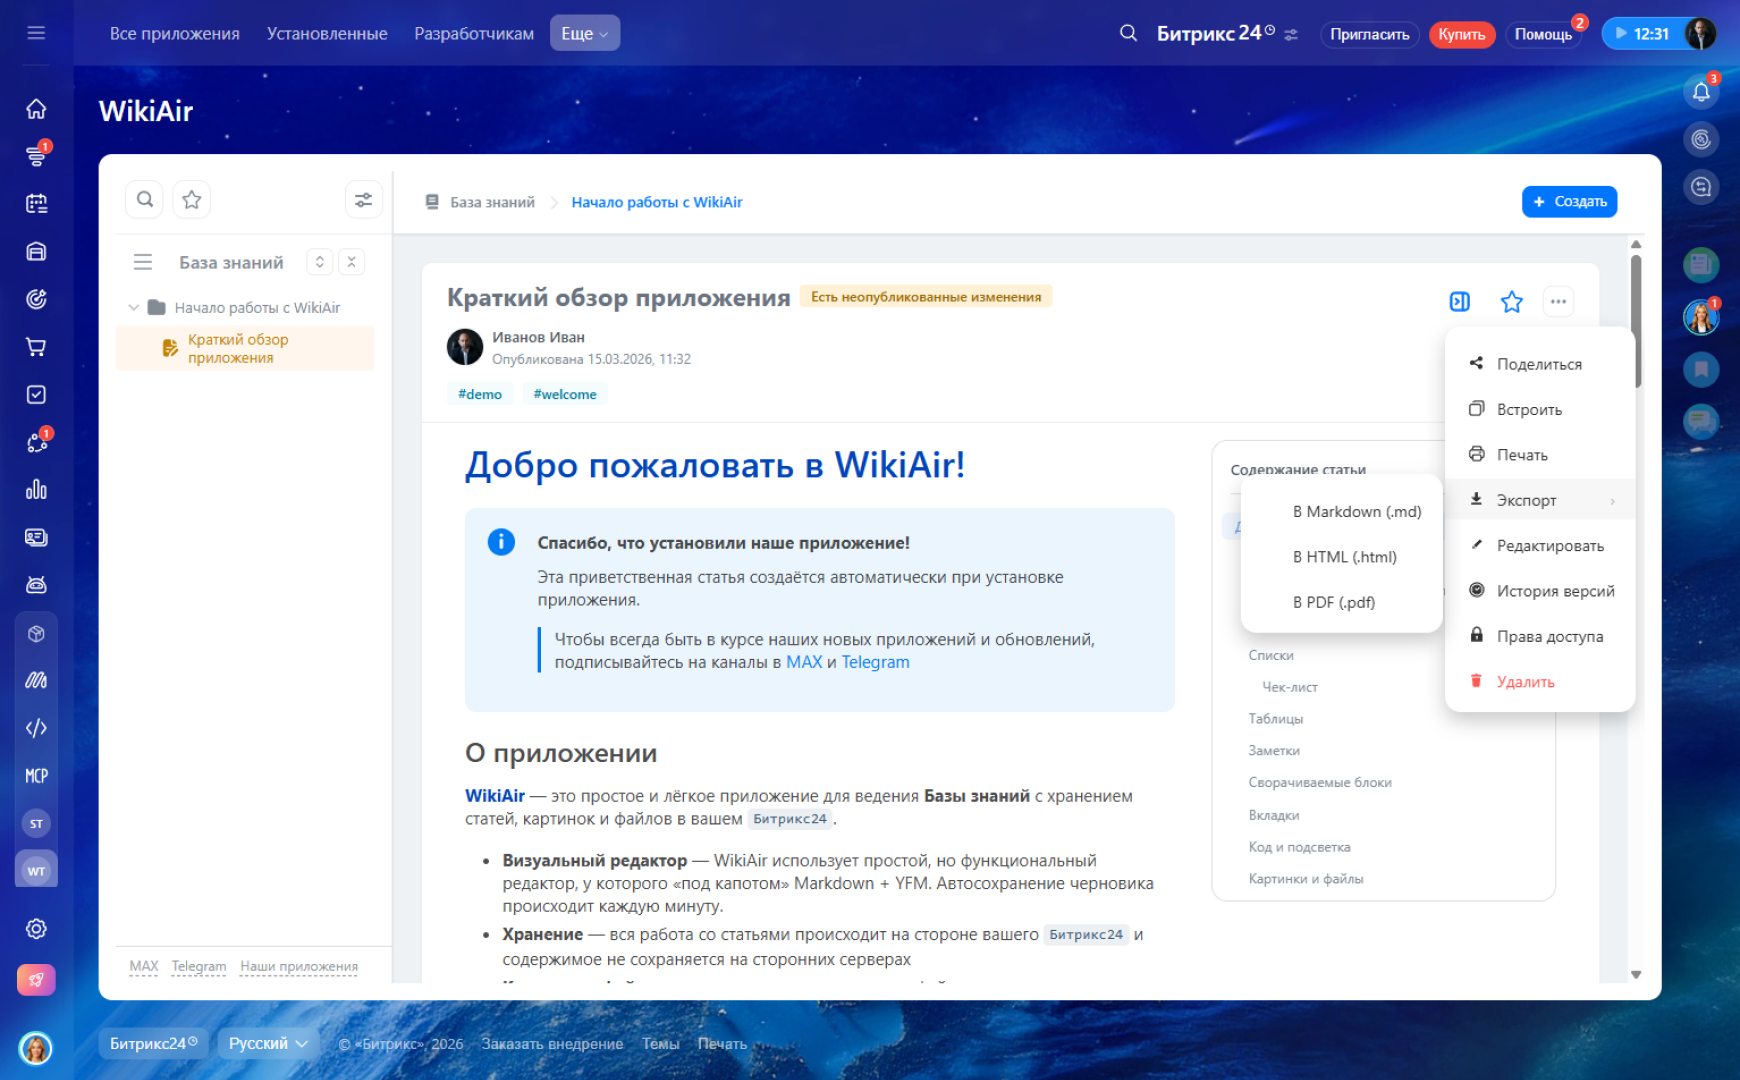Expand the 'Экспорт' submenu item
This screenshot has width=1740, height=1080.
(x=1540, y=500)
